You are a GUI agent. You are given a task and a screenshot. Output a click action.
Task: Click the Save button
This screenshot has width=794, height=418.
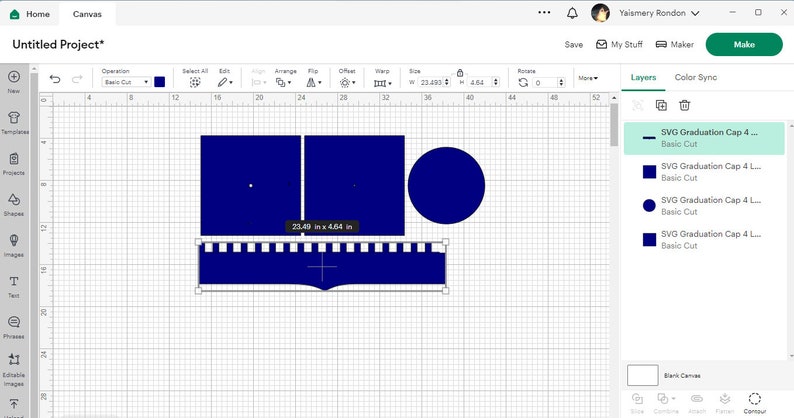point(574,45)
